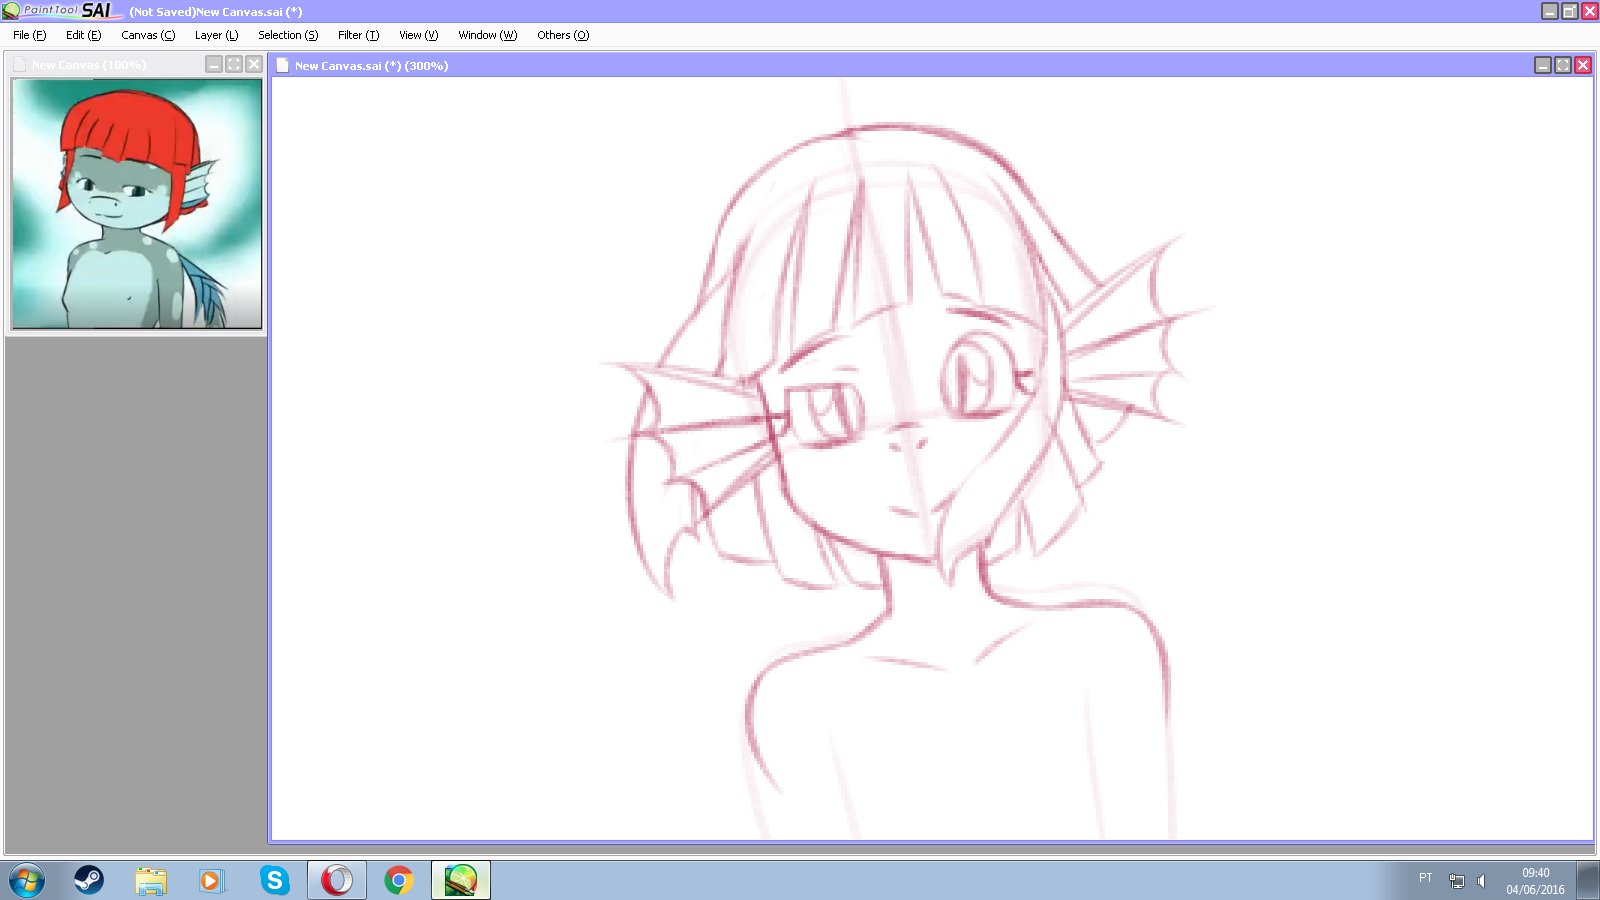Click the PaintTool SAI taskbar button
The image size is (1600, 900).
point(461,880)
